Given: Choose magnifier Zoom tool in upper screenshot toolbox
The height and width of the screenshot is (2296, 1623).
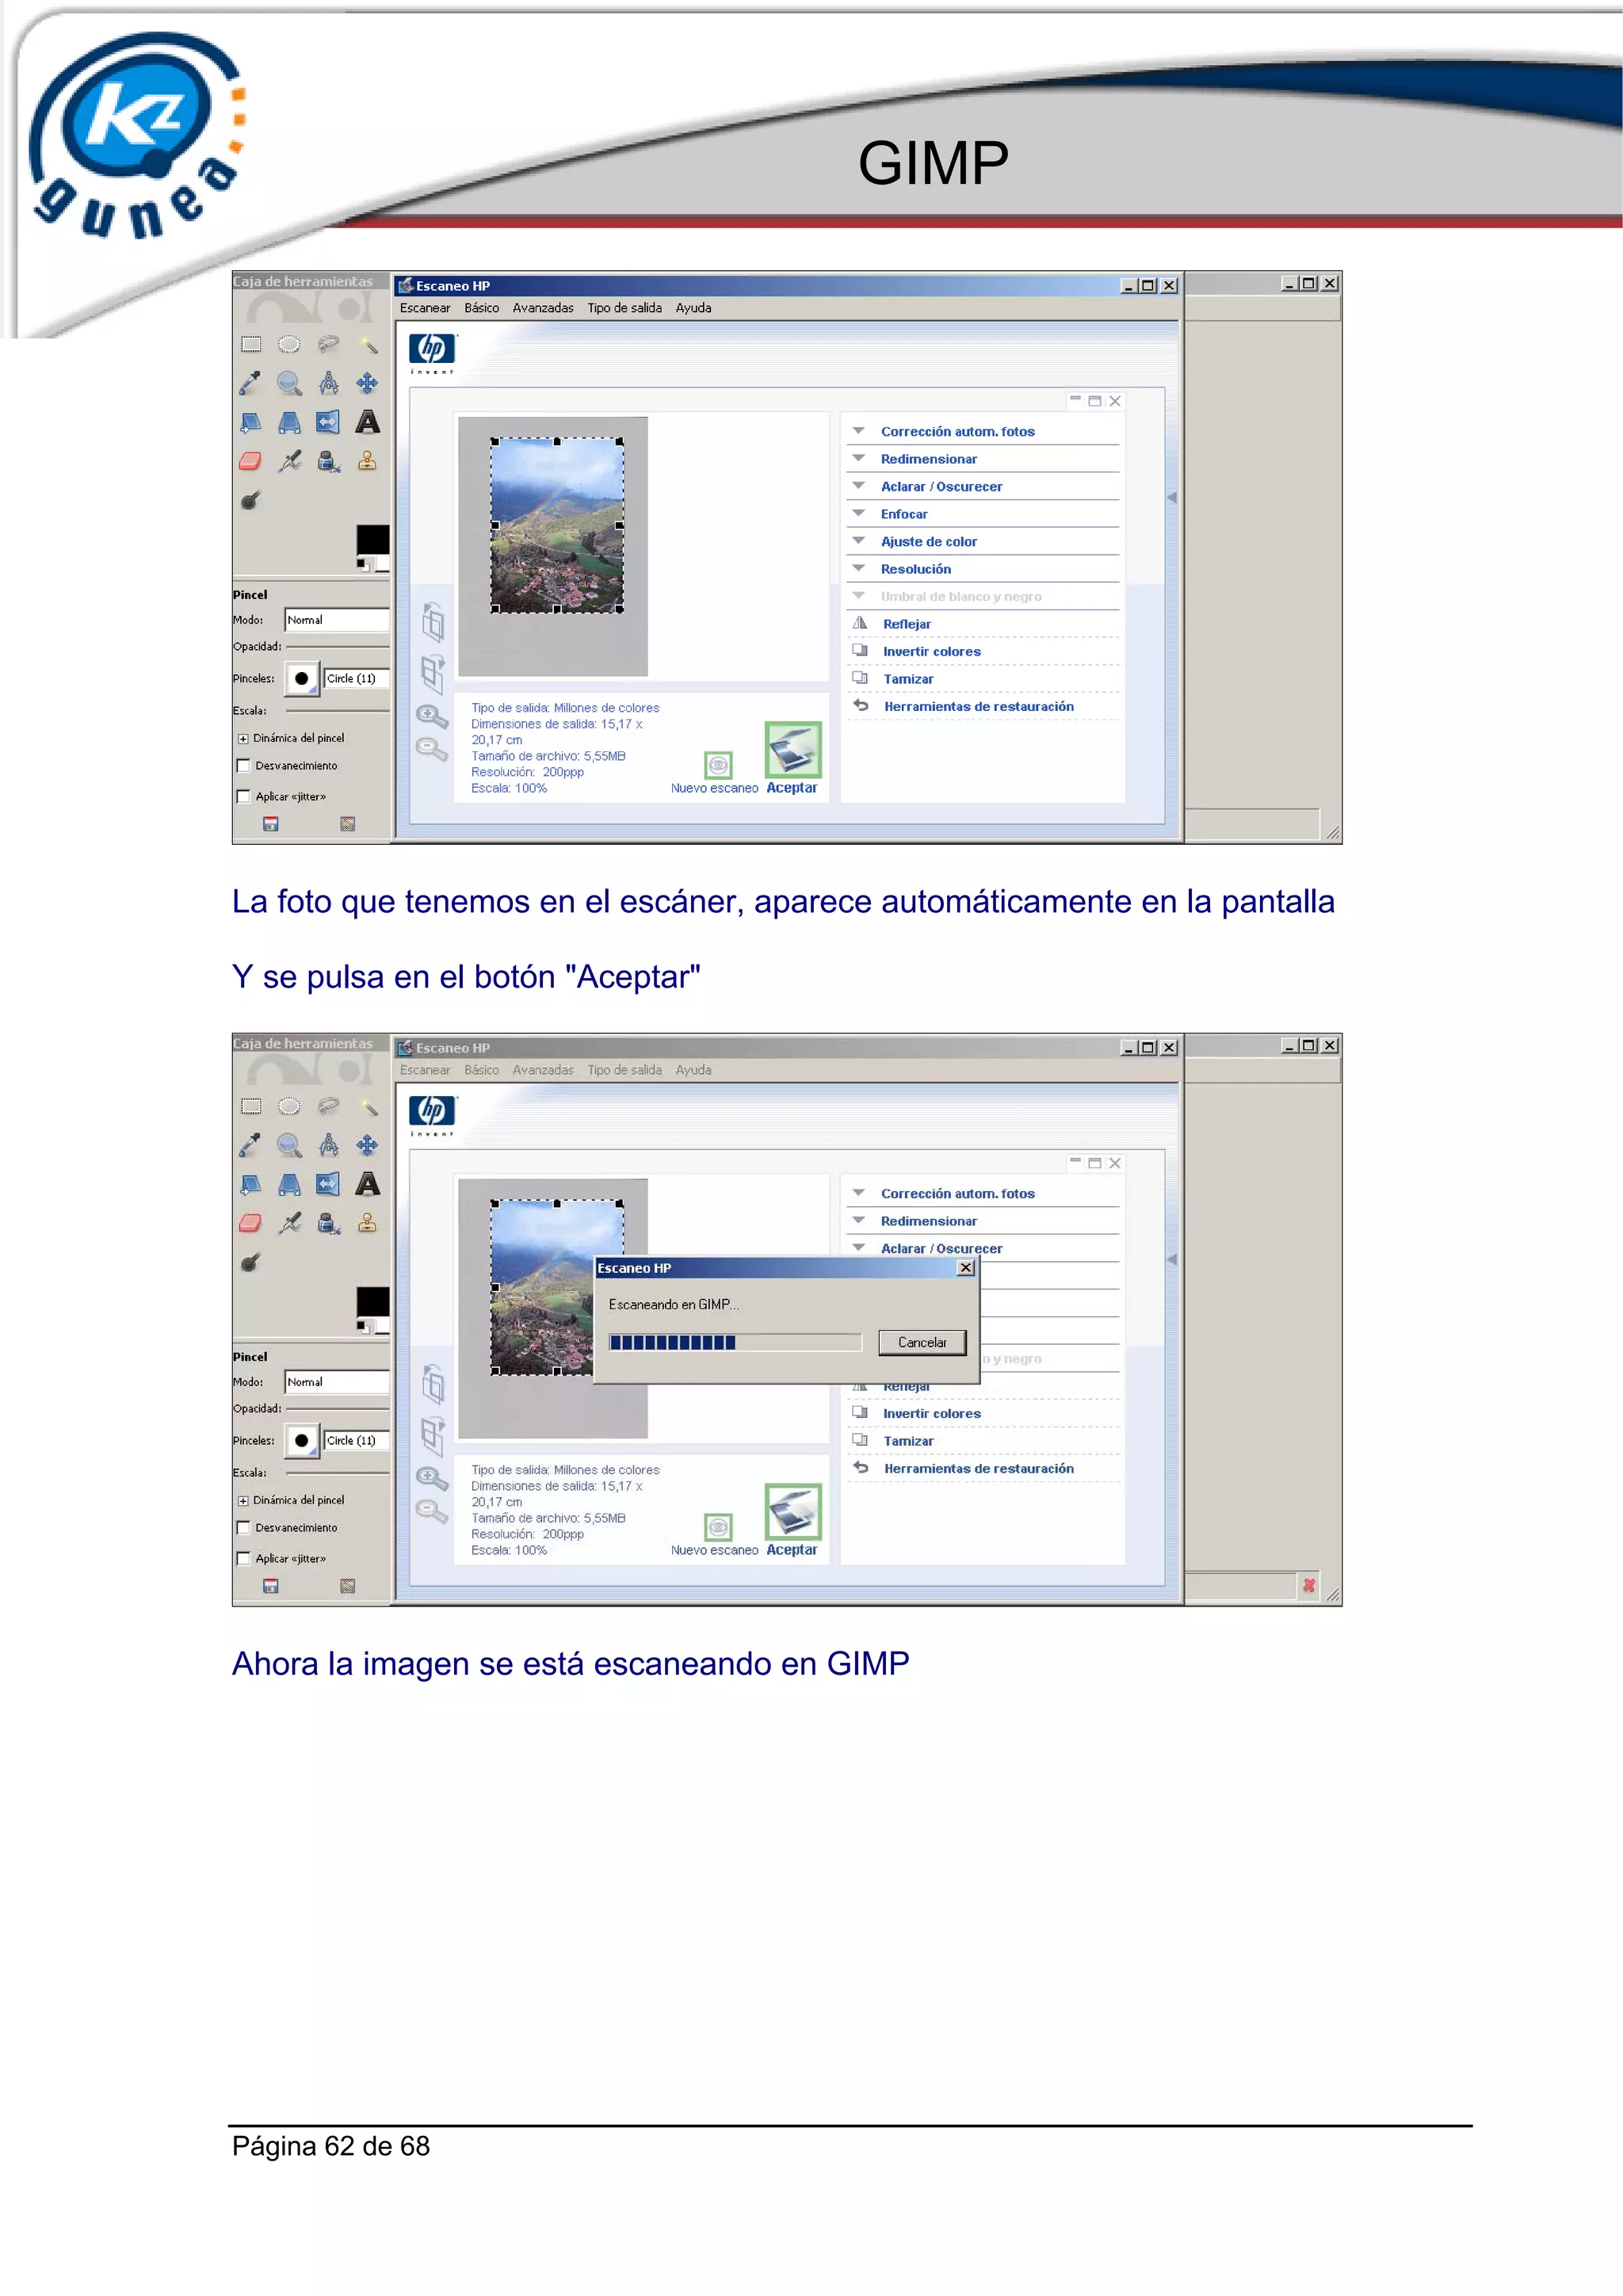Looking at the screenshot, I should coord(289,383).
